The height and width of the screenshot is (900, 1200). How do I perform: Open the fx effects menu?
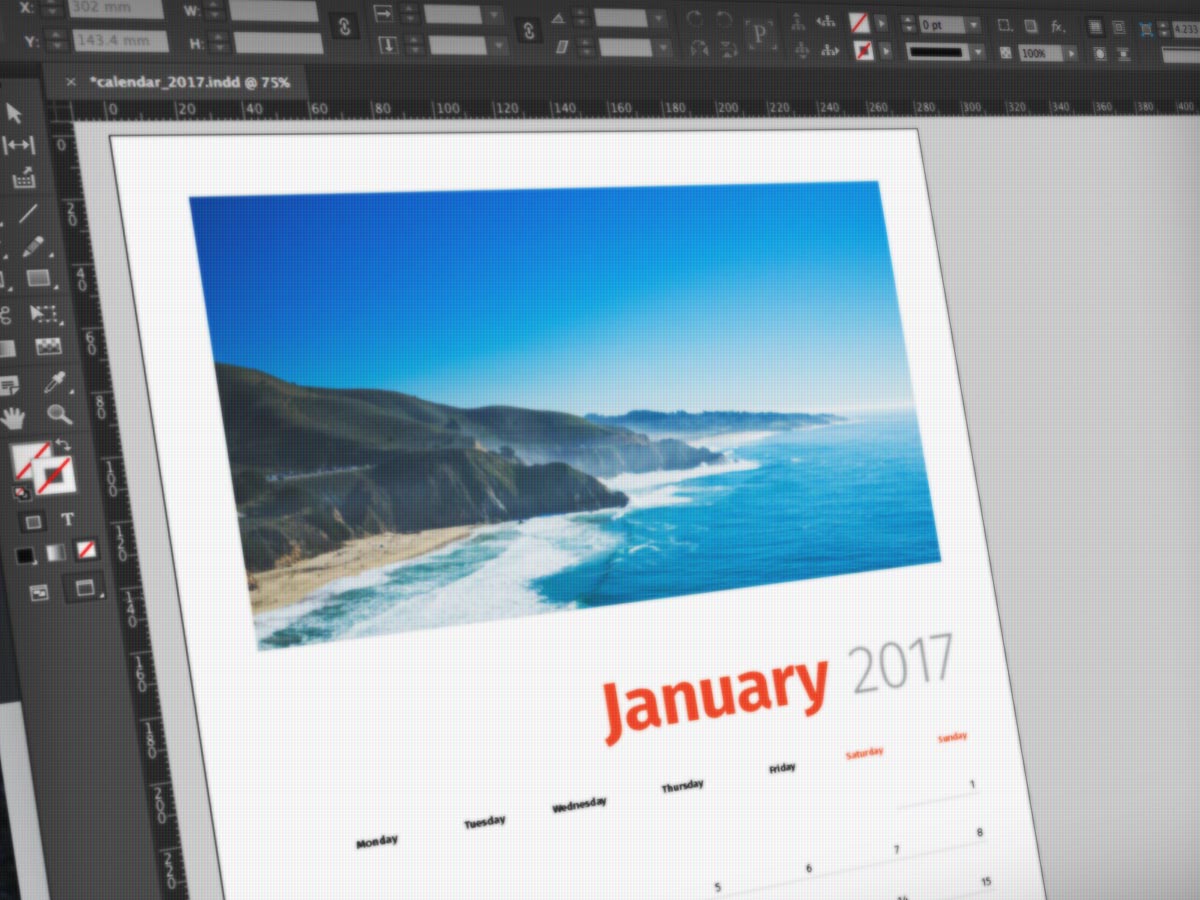pyautogui.click(x=1058, y=26)
